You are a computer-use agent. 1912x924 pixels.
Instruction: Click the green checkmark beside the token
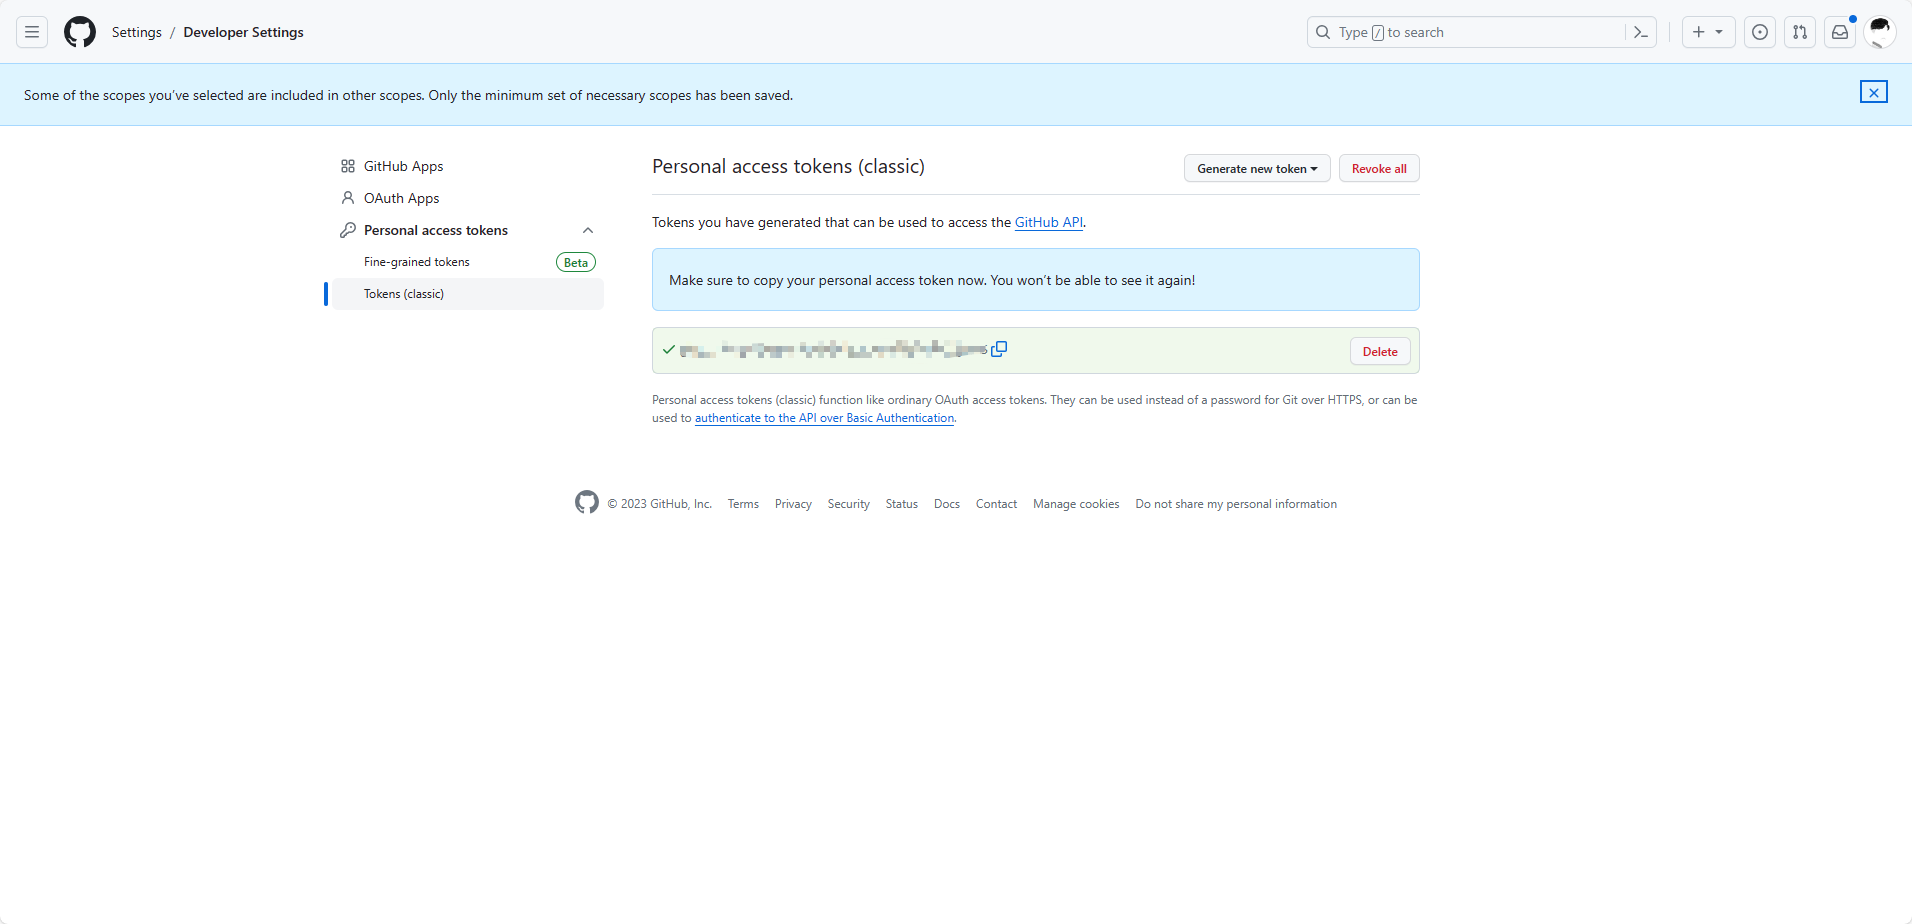pos(669,349)
